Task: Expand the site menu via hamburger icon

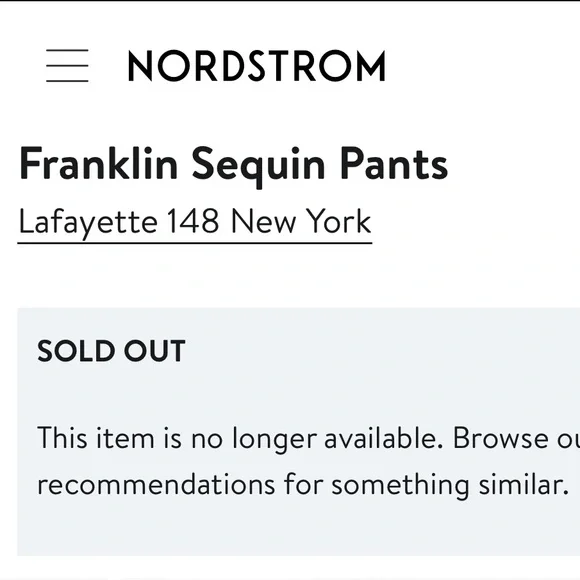Action: 67,65
